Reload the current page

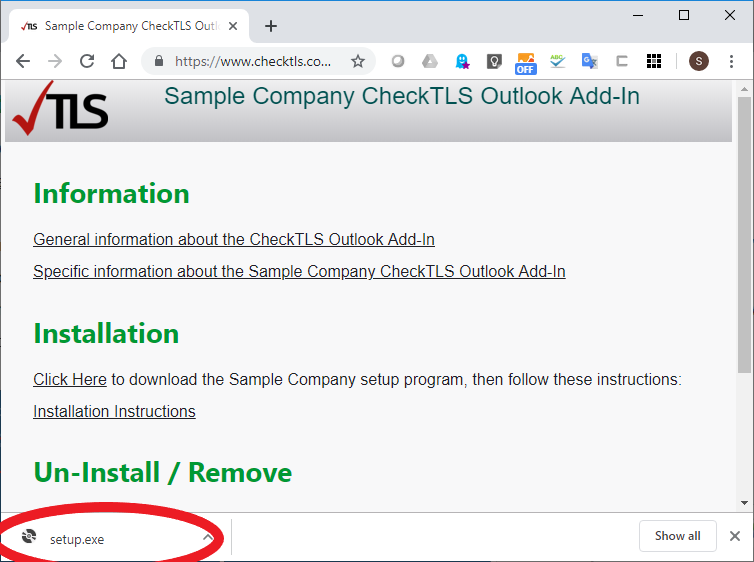click(x=87, y=61)
